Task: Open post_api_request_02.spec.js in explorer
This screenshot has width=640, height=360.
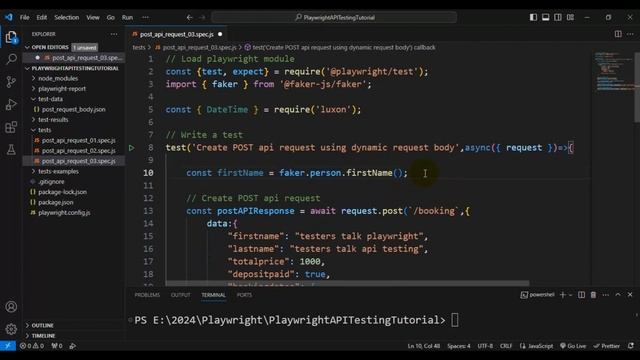Action: [x=78, y=151]
